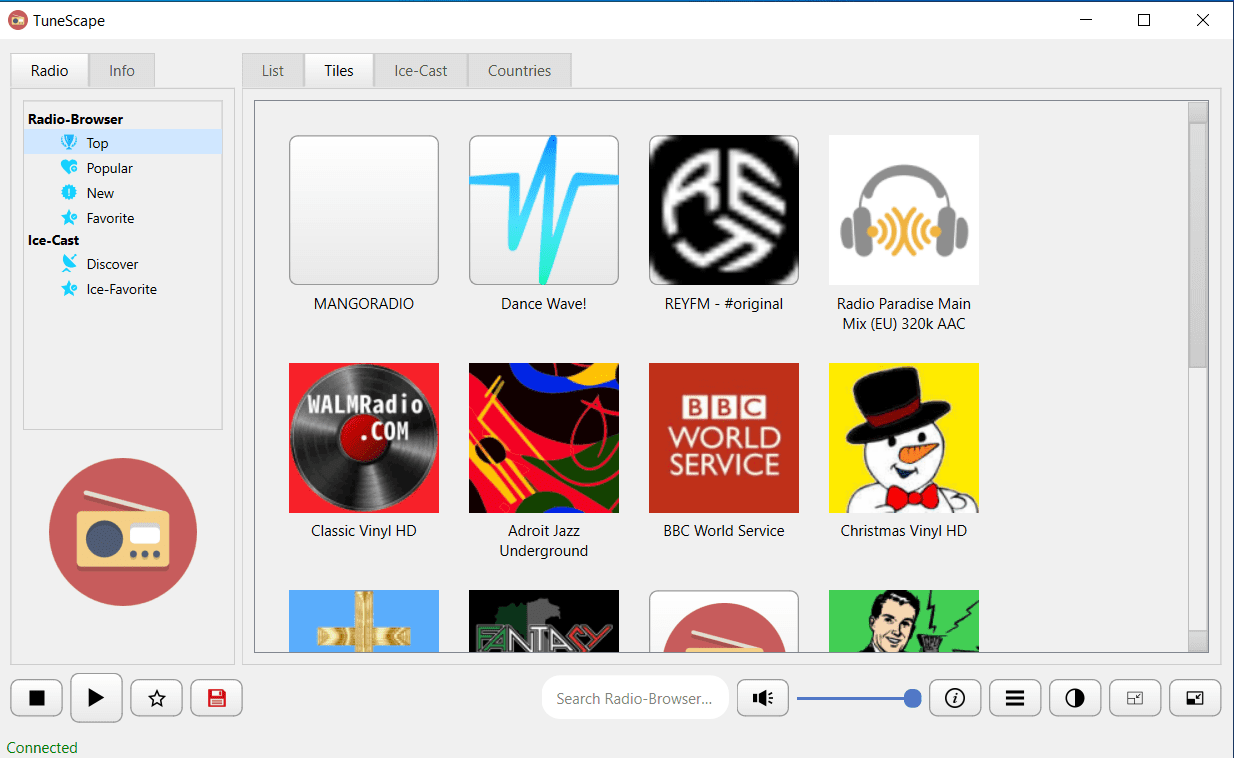Screen dimensions: 1234x758
Task: Open the Countries tab
Action: click(x=520, y=70)
